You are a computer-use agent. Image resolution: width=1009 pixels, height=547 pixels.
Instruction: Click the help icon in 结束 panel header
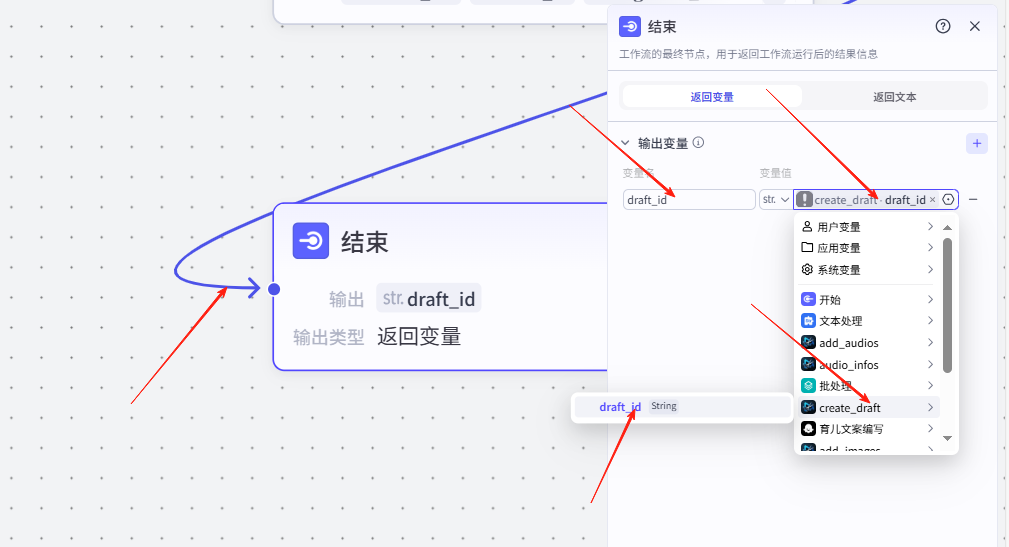pyautogui.click(x=943, y=27)
